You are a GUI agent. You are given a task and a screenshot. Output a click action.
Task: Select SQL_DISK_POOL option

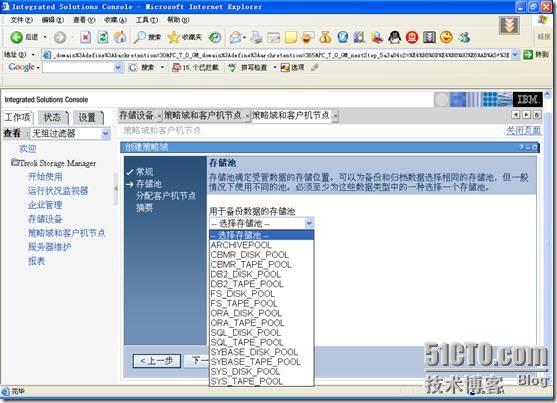point(261,332)
